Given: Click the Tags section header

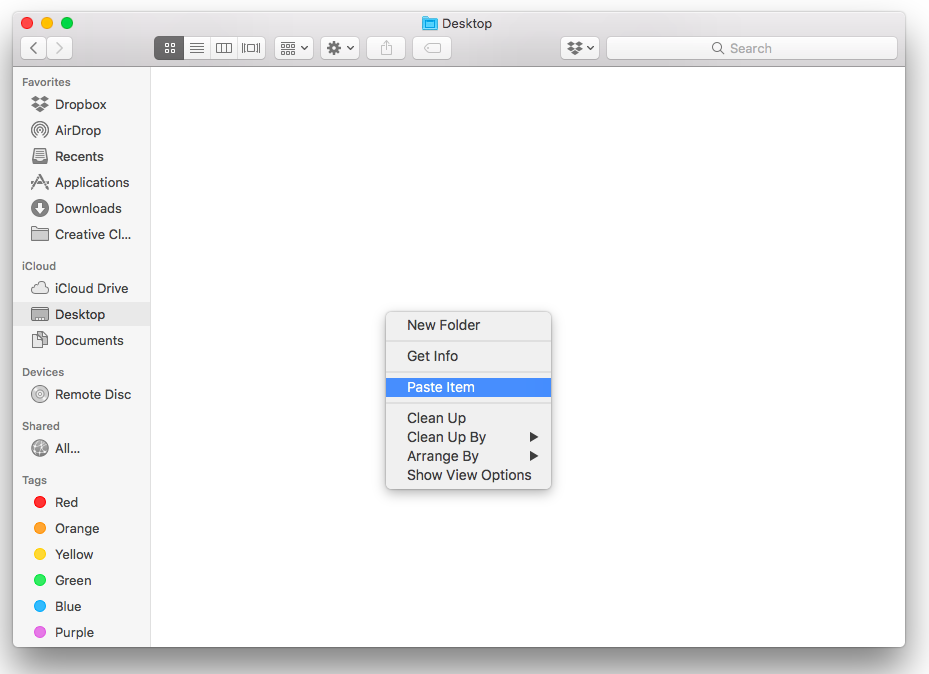Looking at the screenshot, I should pos(34,480).
